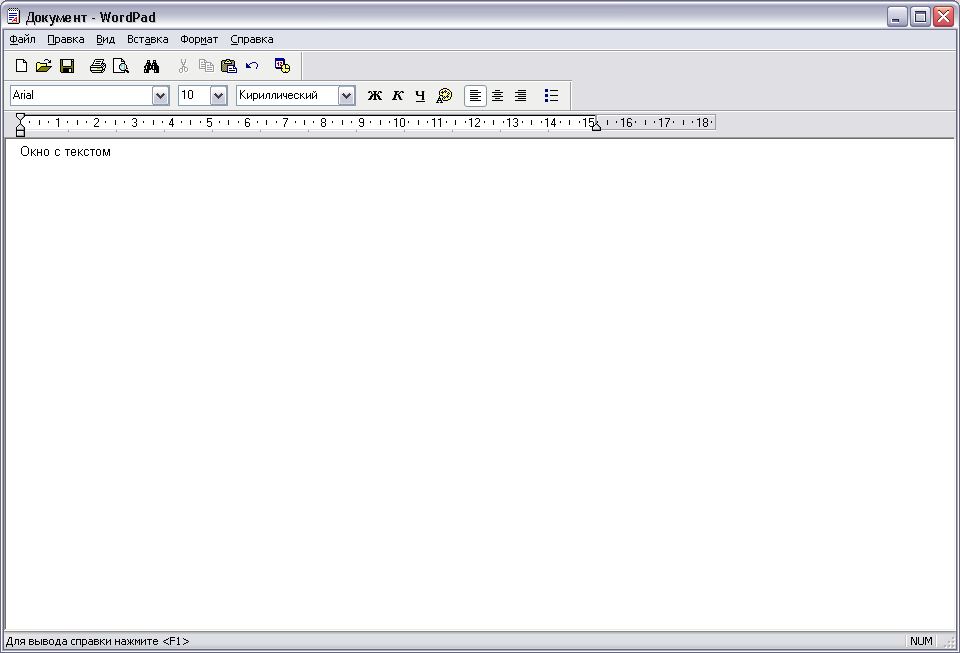Close the WordPad window
Image resolution: width=960 pixels, height=653 pixels.
[943, 17]
